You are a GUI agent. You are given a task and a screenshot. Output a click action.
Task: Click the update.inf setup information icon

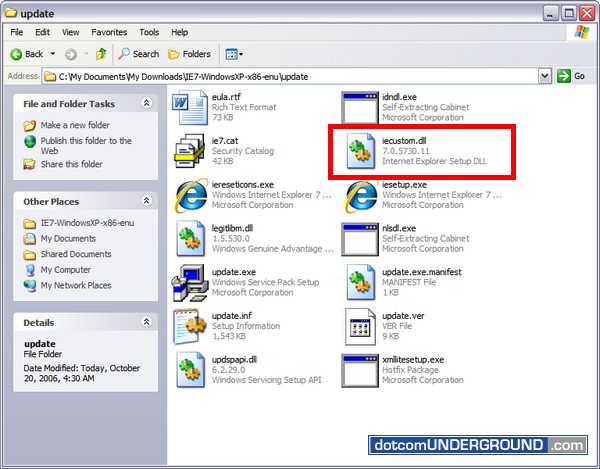point(190,326)
